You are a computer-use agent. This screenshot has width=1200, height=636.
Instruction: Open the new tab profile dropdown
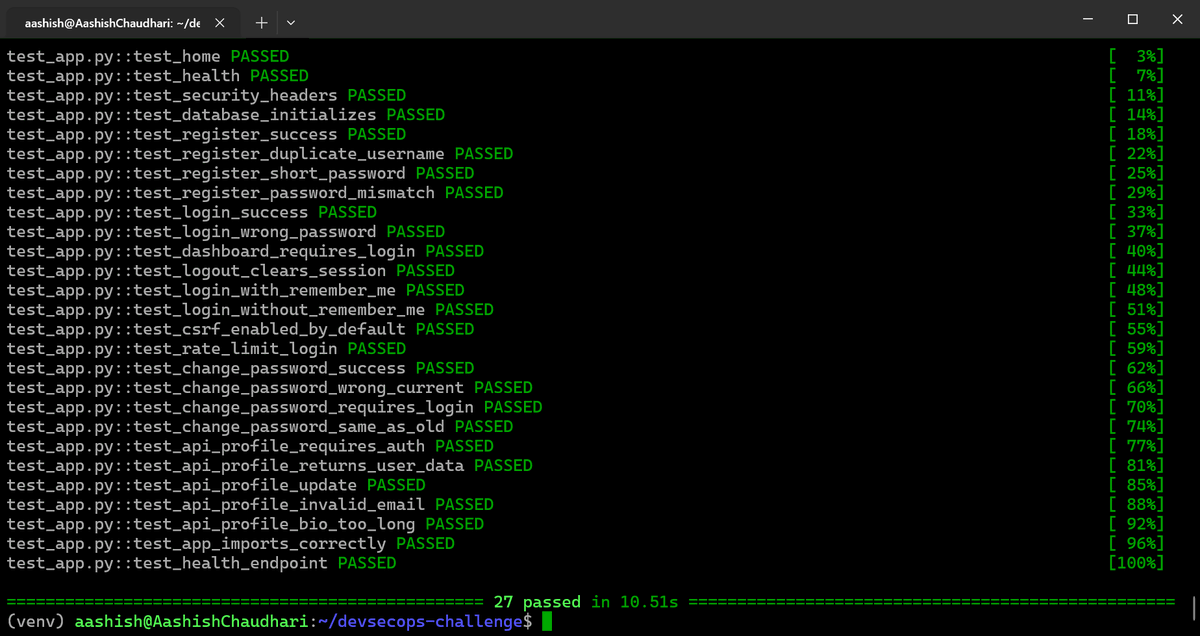click(290, 21)
